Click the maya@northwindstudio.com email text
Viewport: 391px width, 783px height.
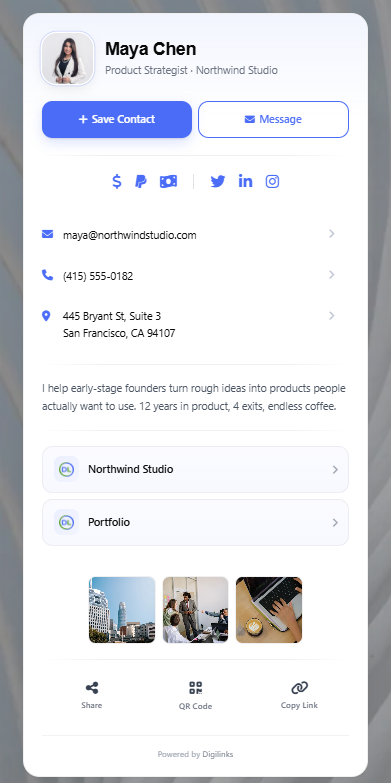click(129, 235)
